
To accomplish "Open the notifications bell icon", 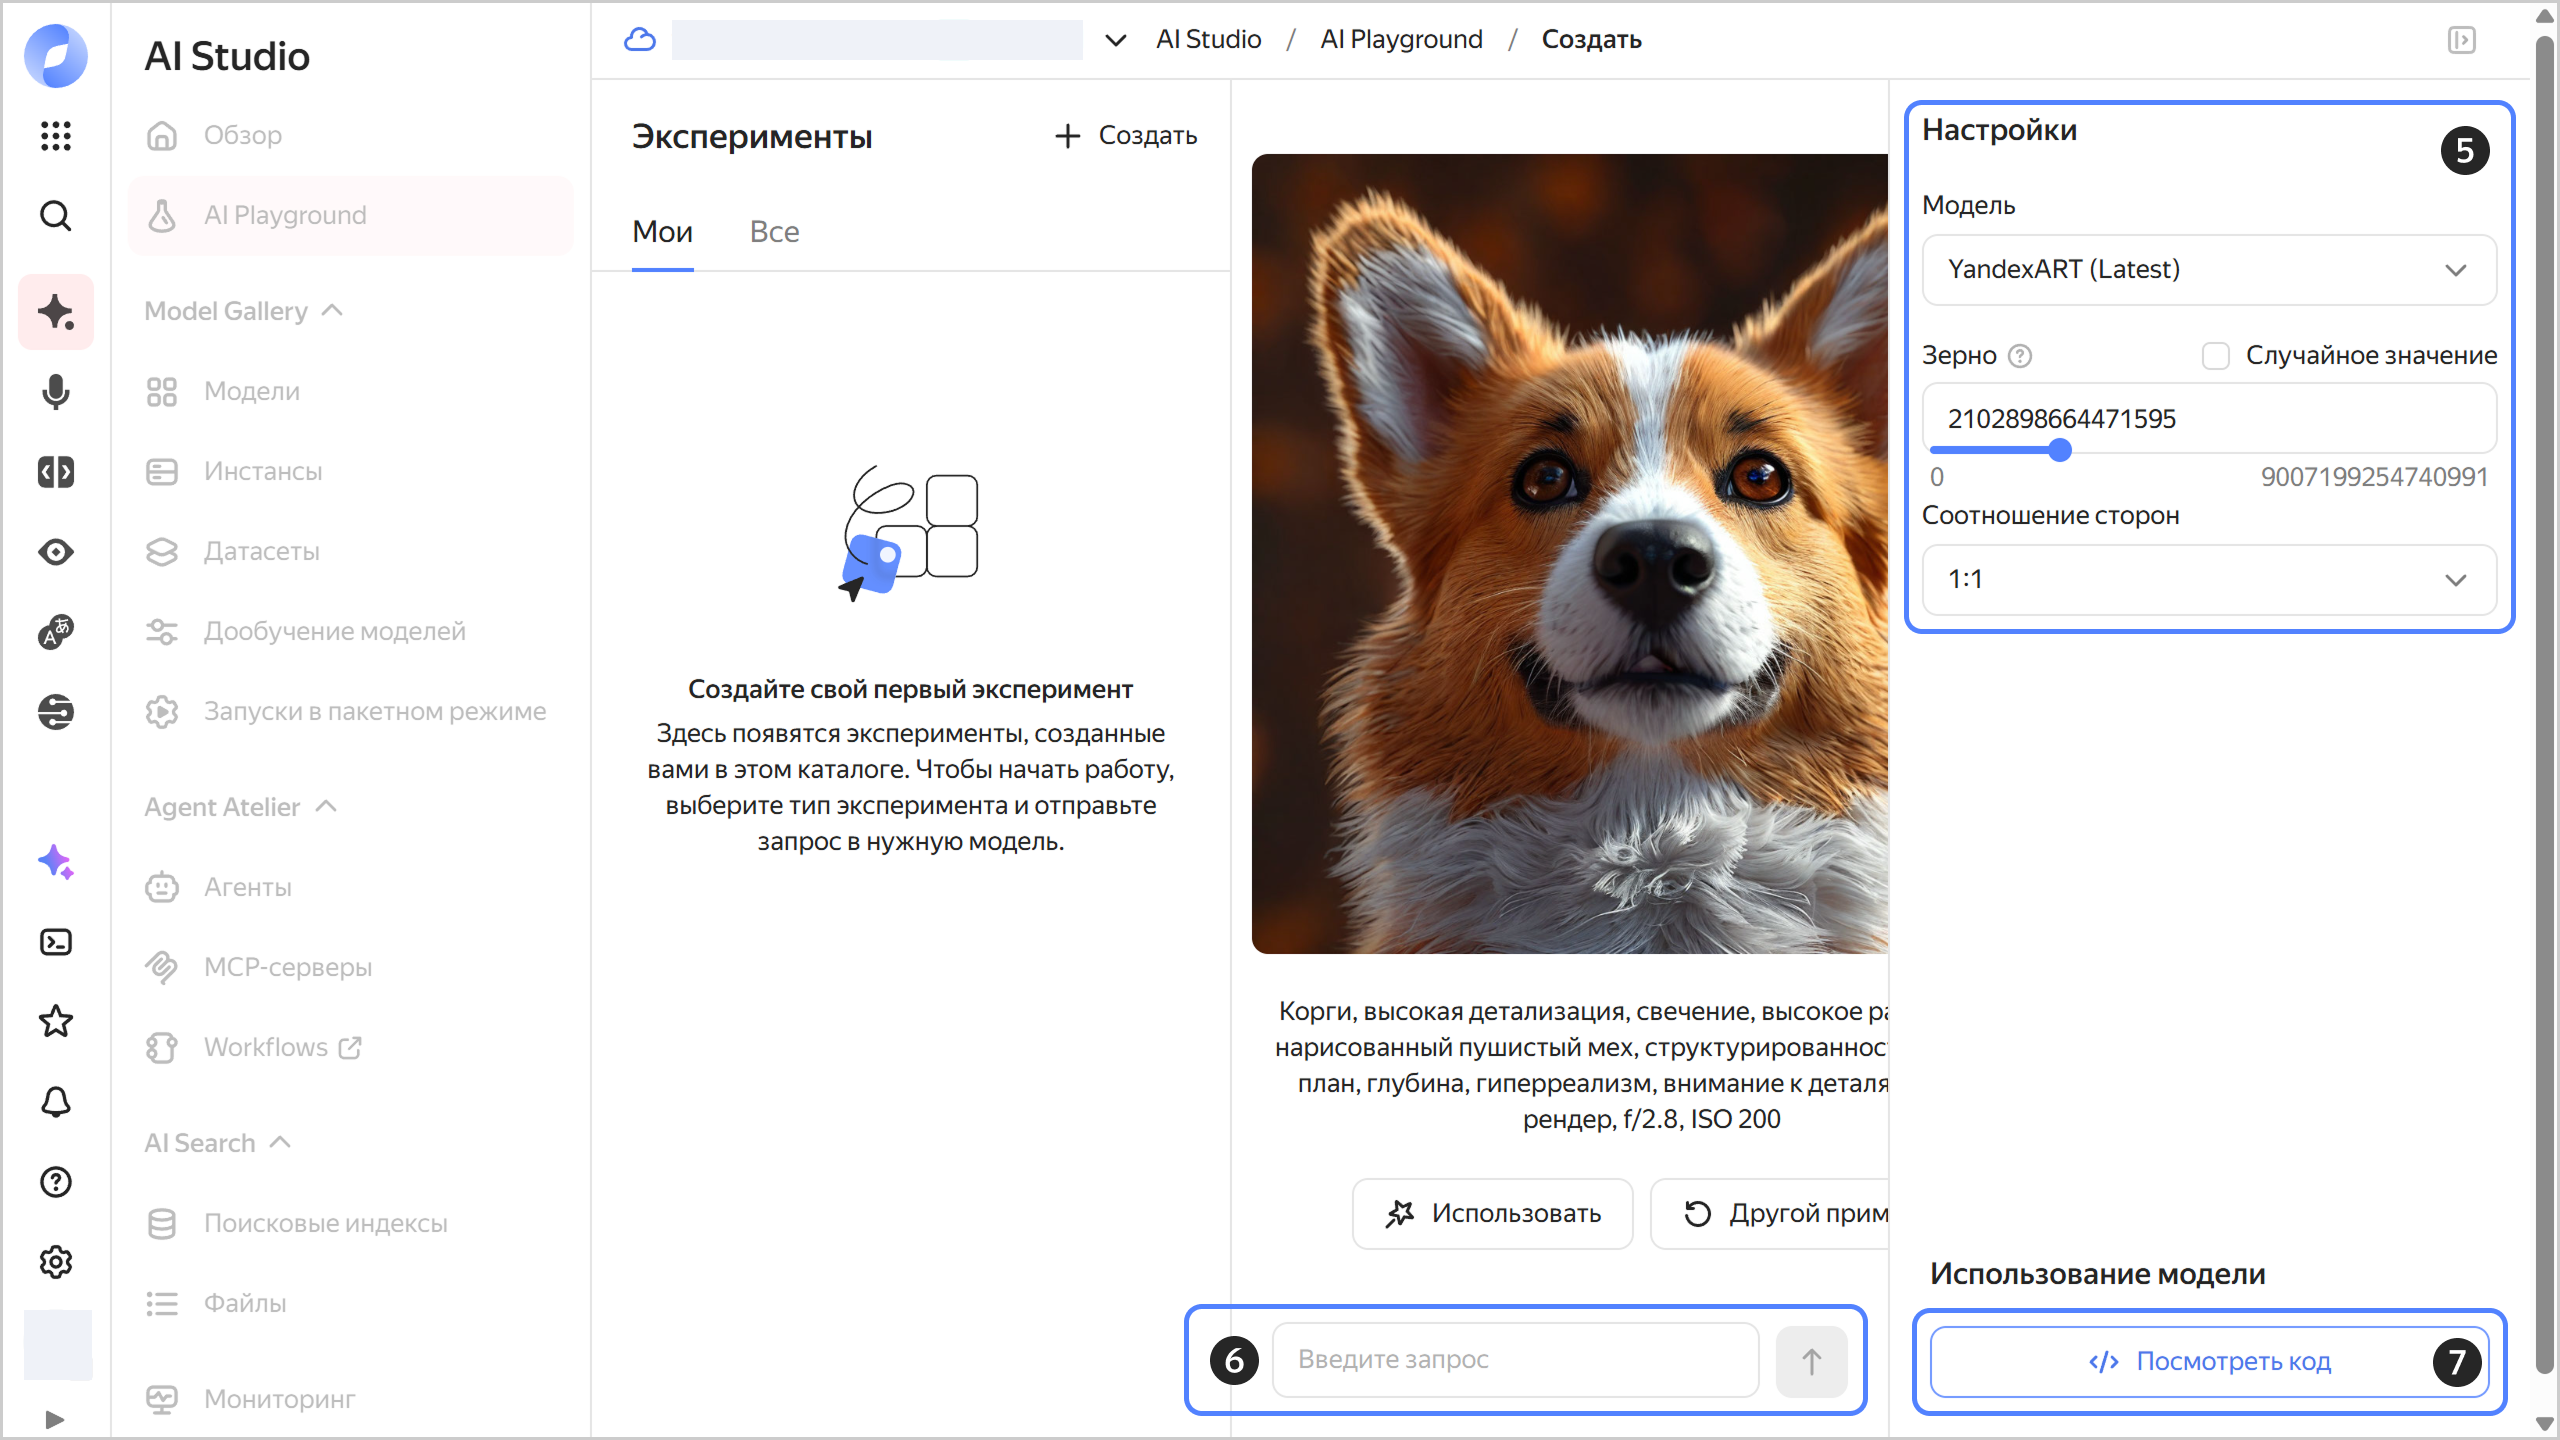I will coord(56,1102).
